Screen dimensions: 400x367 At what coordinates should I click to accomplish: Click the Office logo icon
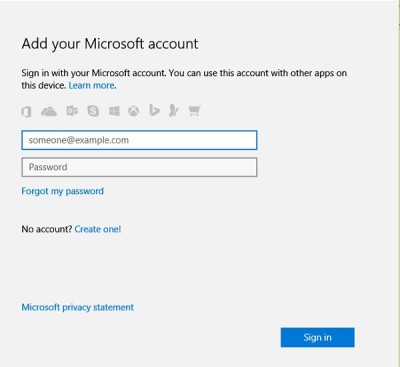[x=27, y=111]
